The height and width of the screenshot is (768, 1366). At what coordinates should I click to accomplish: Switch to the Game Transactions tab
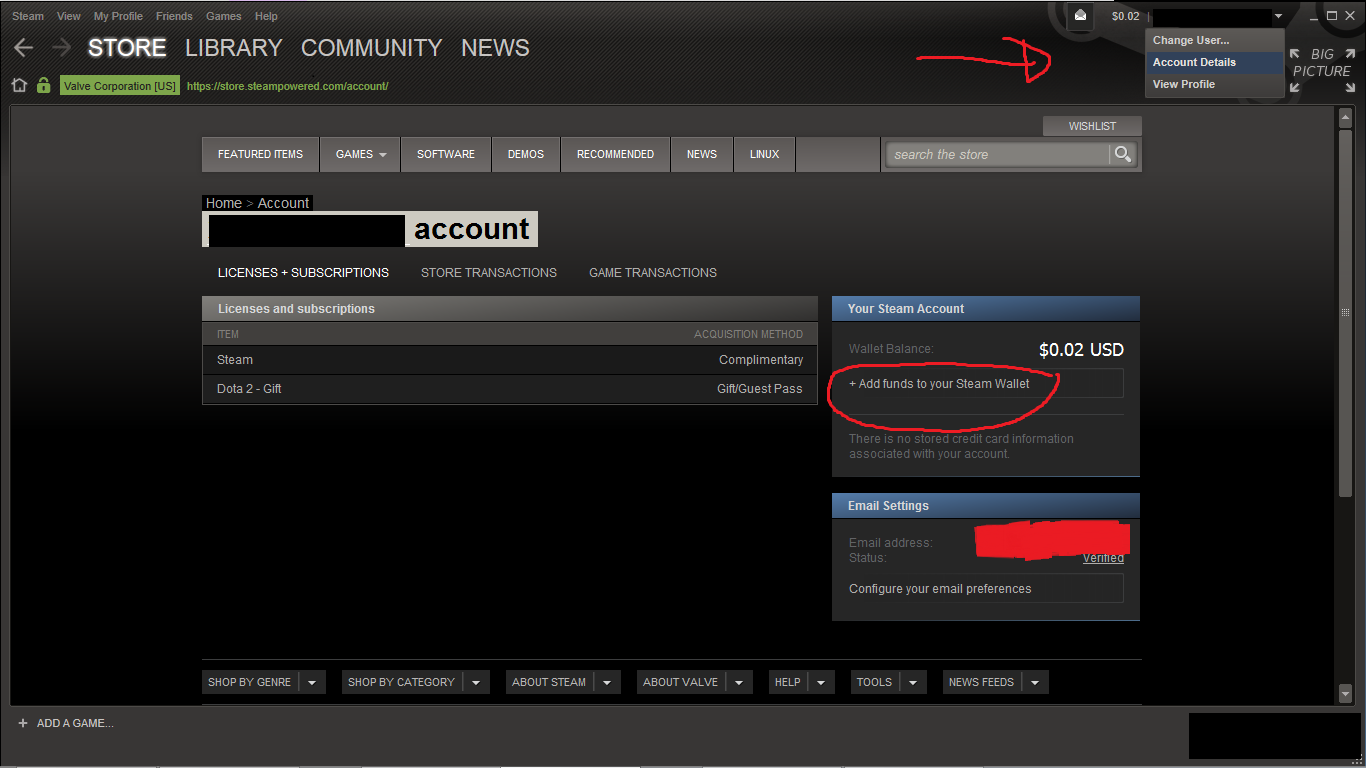(653, 272)
